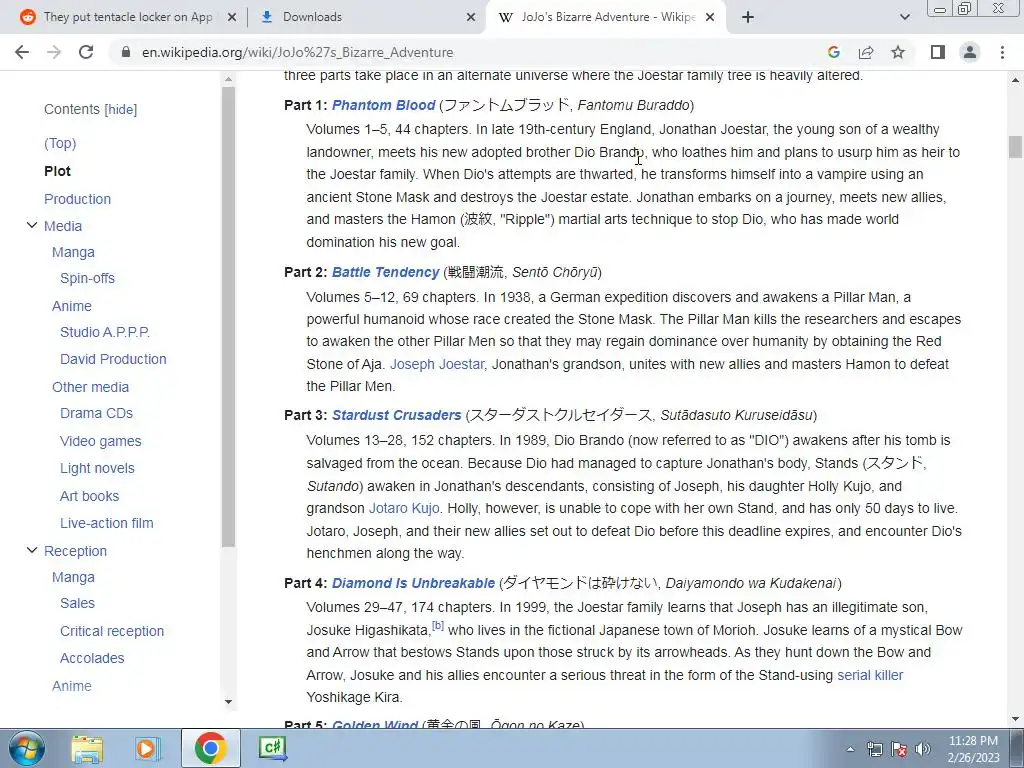Follow the Jotaro Kujo link
The height and width of the screenshot is (768, 1024).
click(404, 508)
